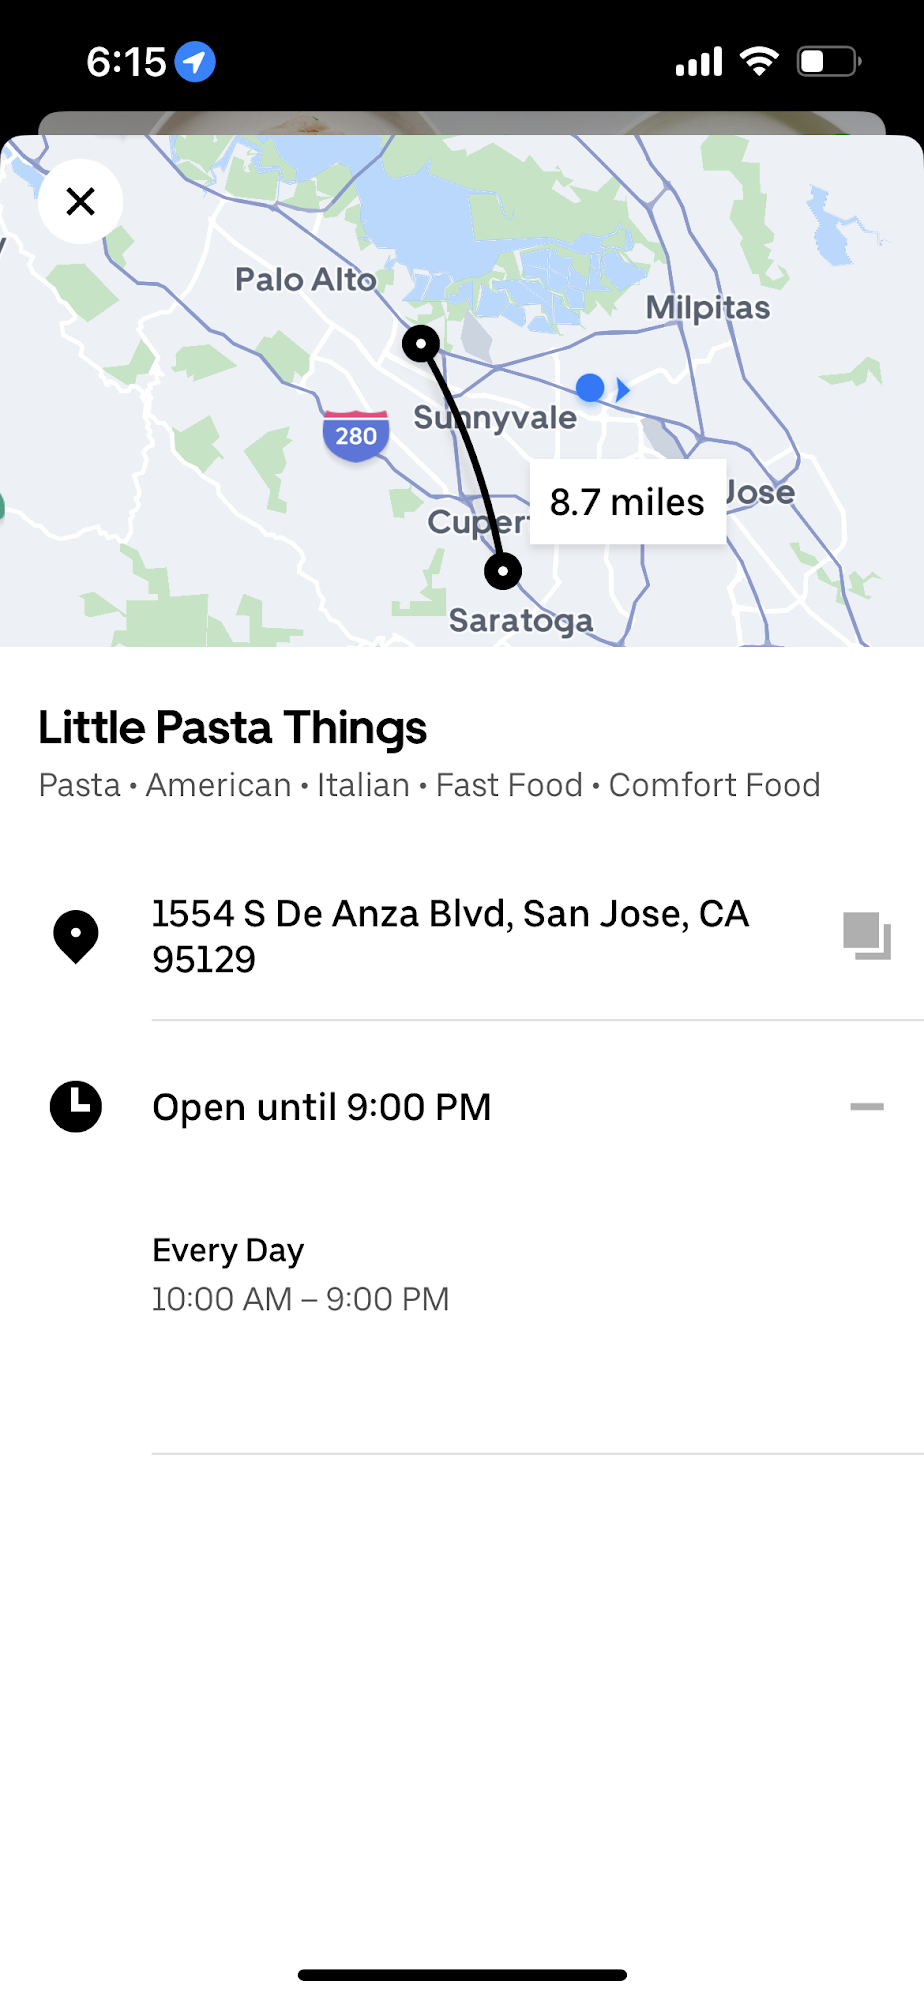
Task: Tap the Open until 9:00 PM row
Action: point(322,1107)
